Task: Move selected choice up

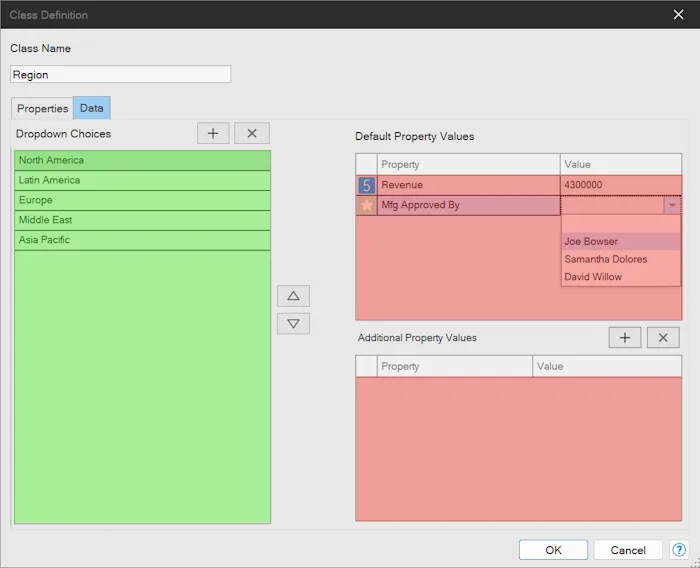Action: [293, 296]
